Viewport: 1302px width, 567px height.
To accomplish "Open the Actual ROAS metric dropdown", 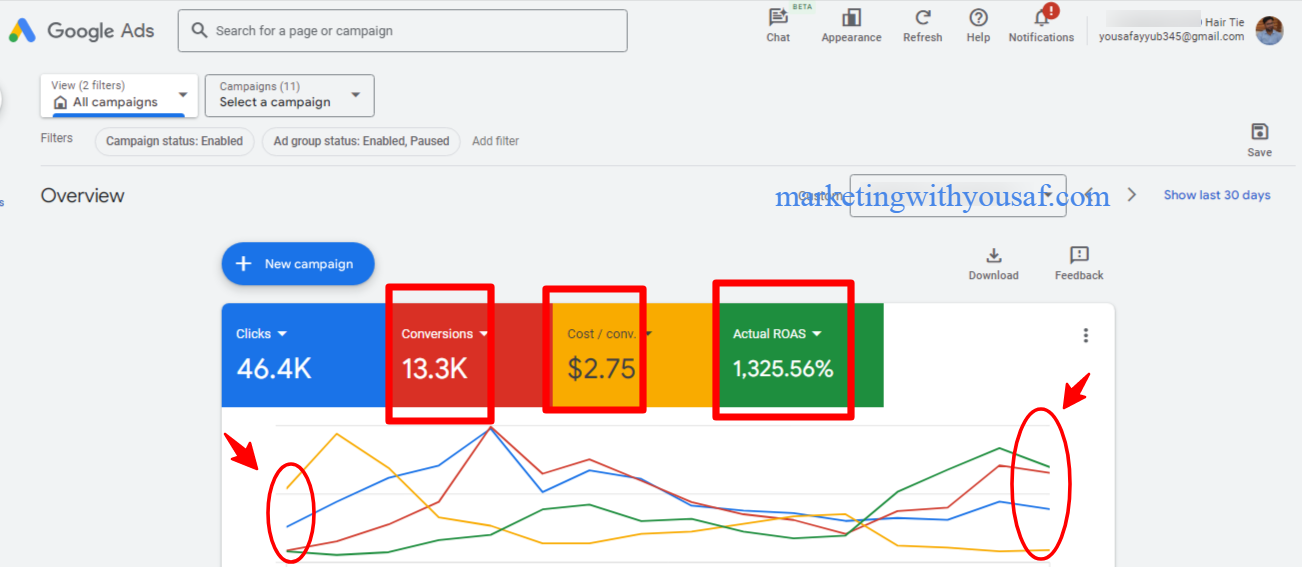I will pyautogui.click(x=817, y=334).
